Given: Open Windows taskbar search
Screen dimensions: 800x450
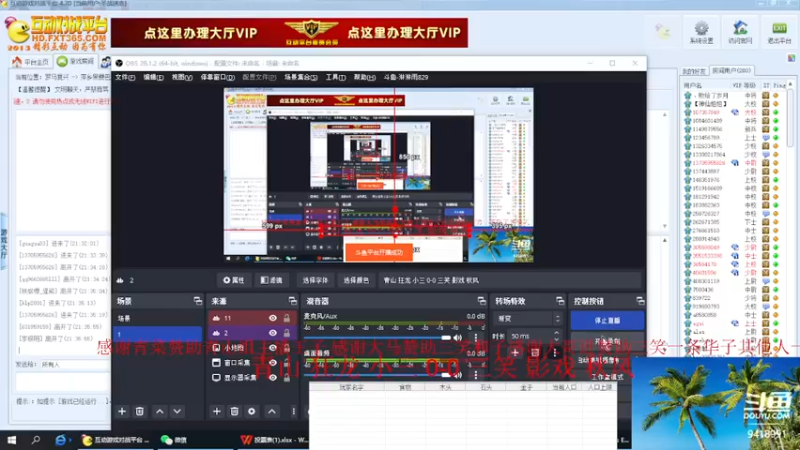Looking at the screenshot, I should (36, 440).
